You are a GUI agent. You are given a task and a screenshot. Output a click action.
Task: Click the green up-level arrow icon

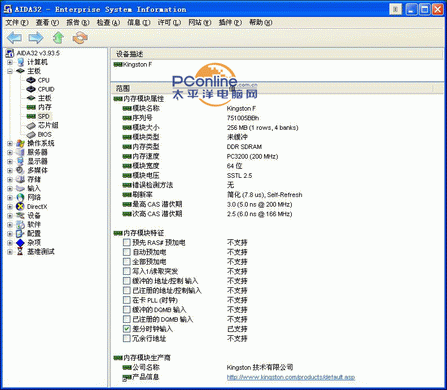click(x=58, y=38)
